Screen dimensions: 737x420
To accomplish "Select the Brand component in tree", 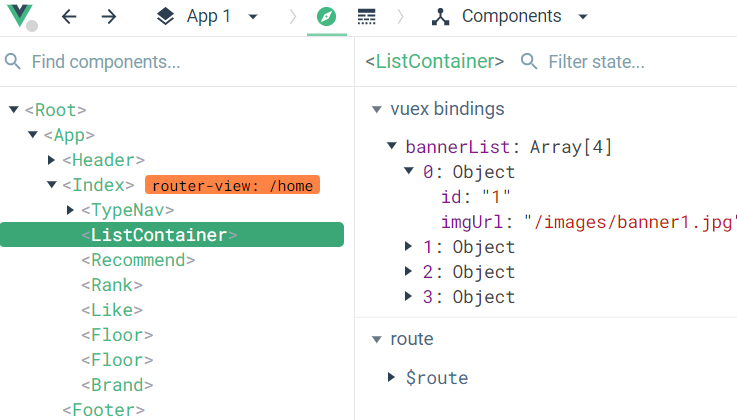I will point(119,385).
